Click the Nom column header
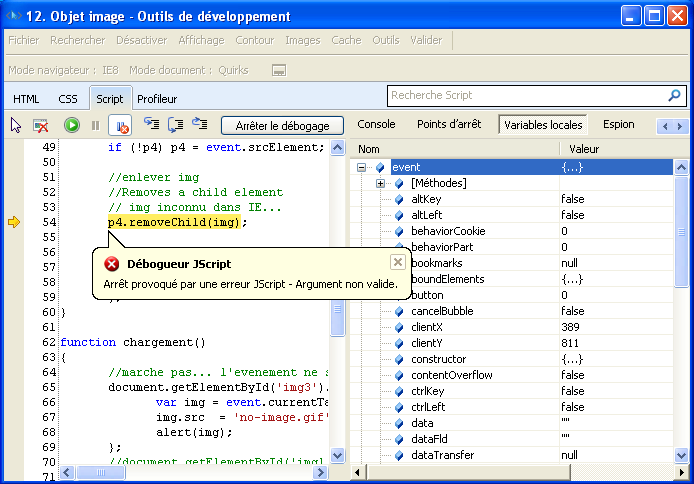Viewport: 694px width, 484px height. point(455,149)
